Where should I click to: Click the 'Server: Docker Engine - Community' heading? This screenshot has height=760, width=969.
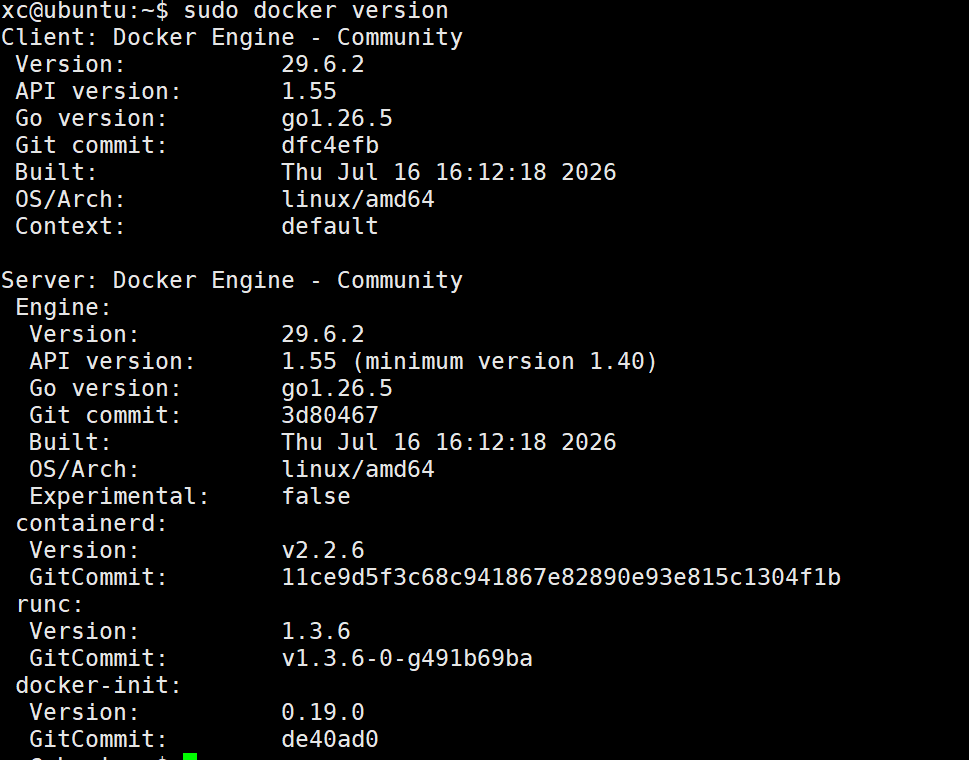[x=232, y=281]
